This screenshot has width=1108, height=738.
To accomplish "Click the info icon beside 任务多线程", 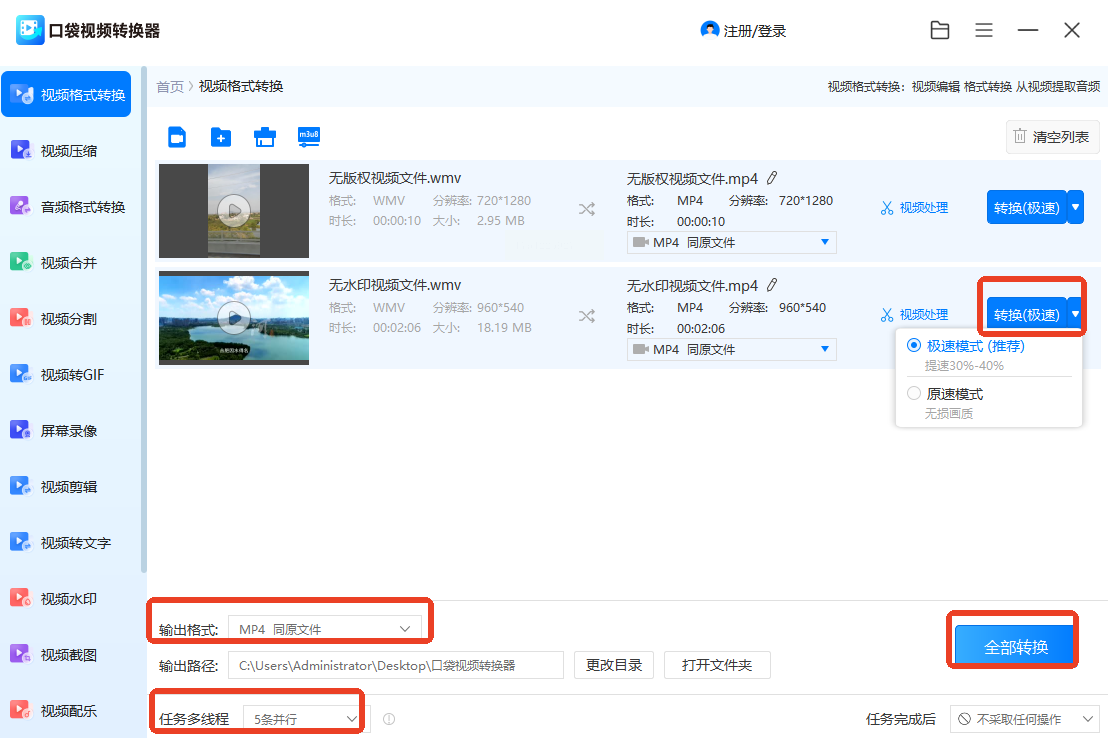I will coord(389,719).
